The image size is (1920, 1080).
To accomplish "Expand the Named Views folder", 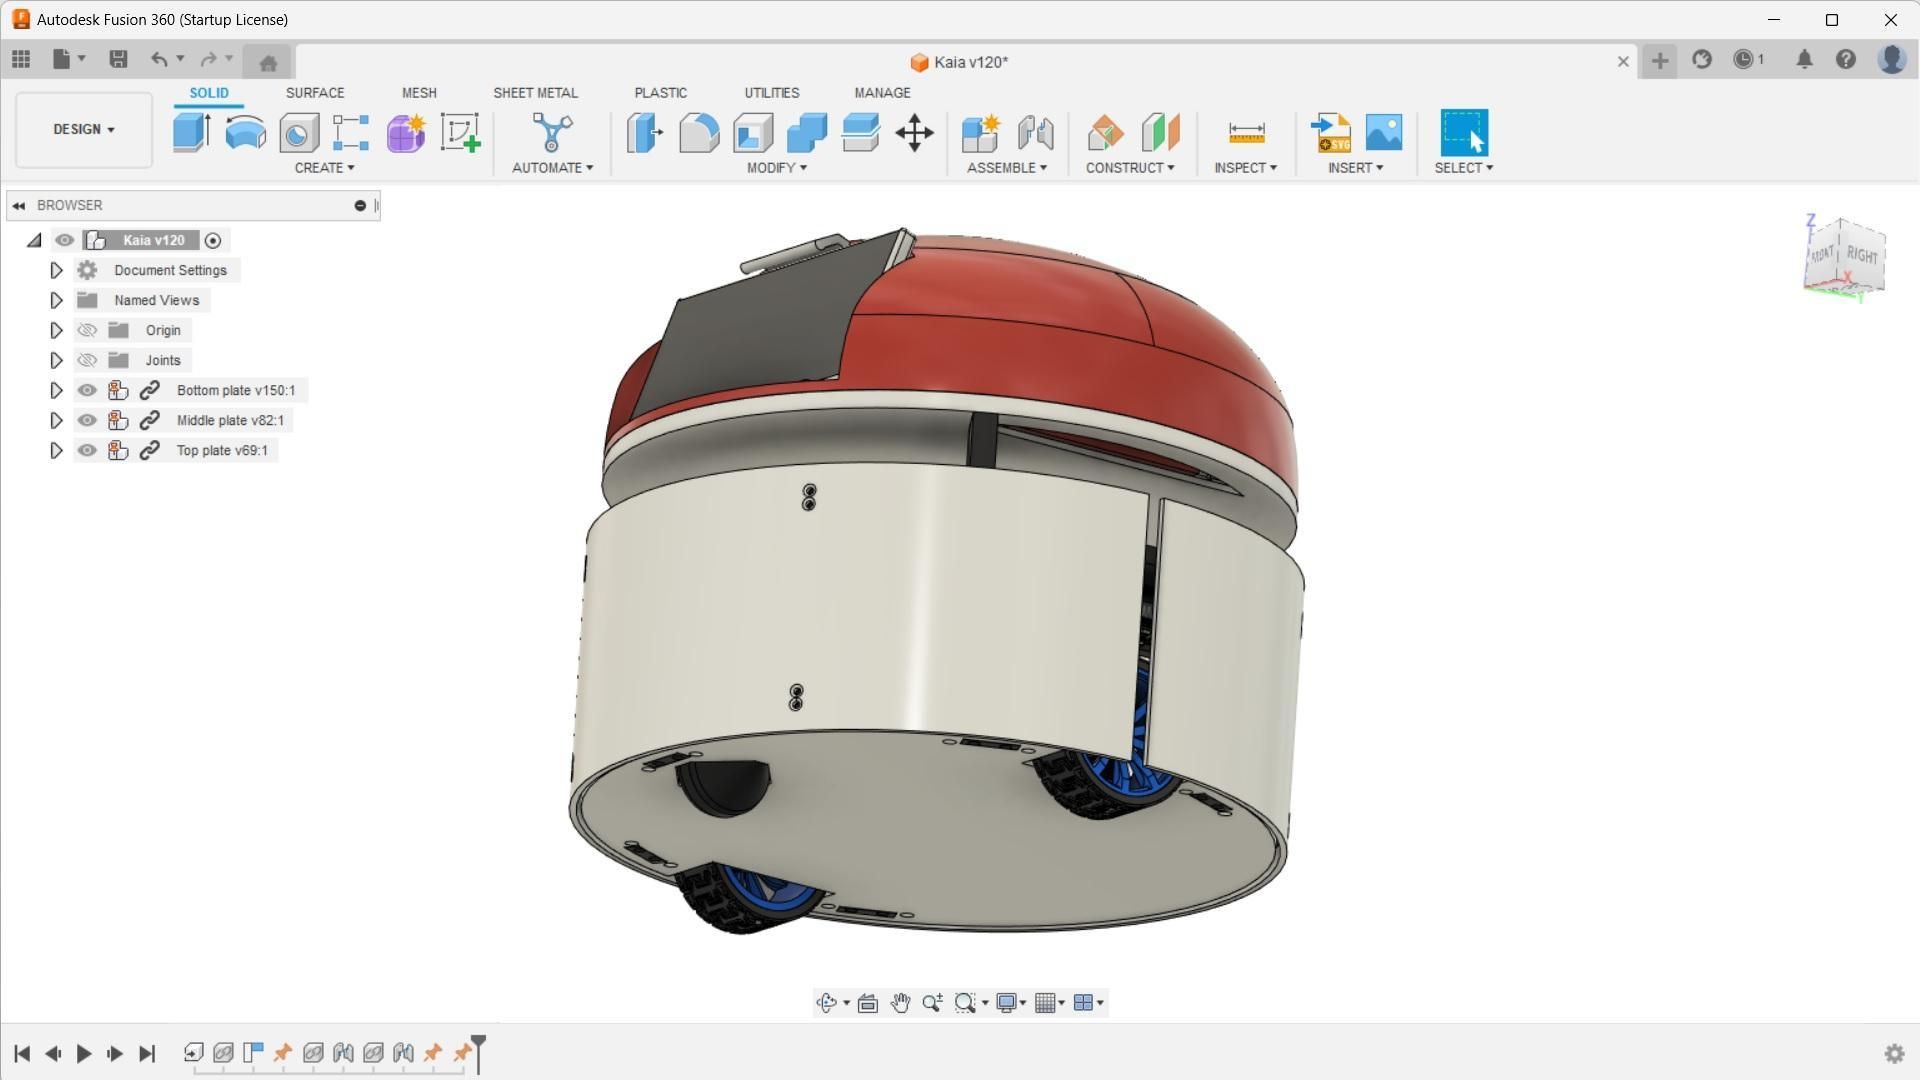I will 56,300.
